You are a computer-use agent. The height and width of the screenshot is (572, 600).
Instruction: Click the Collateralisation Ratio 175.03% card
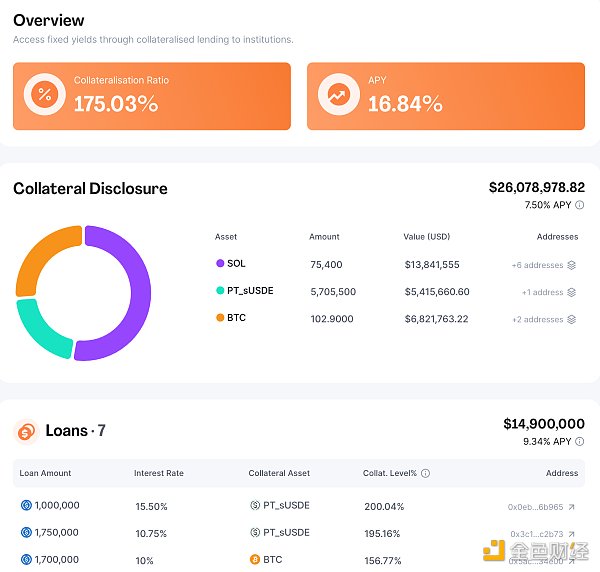[x=152, y=96]
